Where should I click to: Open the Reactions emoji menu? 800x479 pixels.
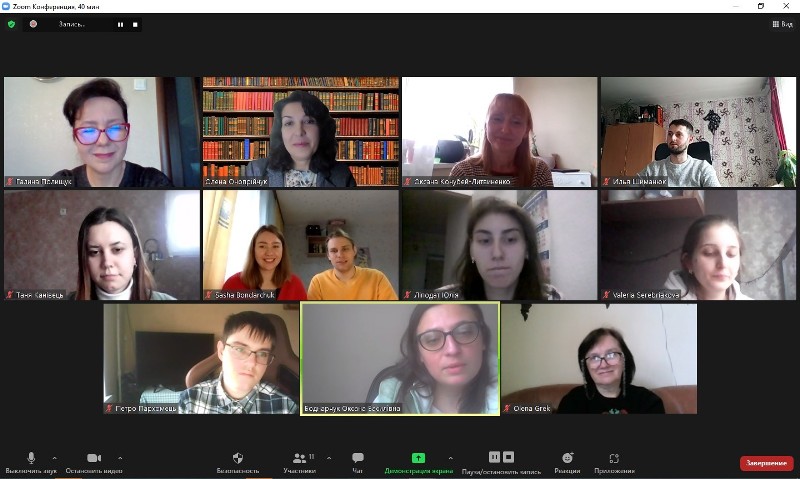pos(567,462)
